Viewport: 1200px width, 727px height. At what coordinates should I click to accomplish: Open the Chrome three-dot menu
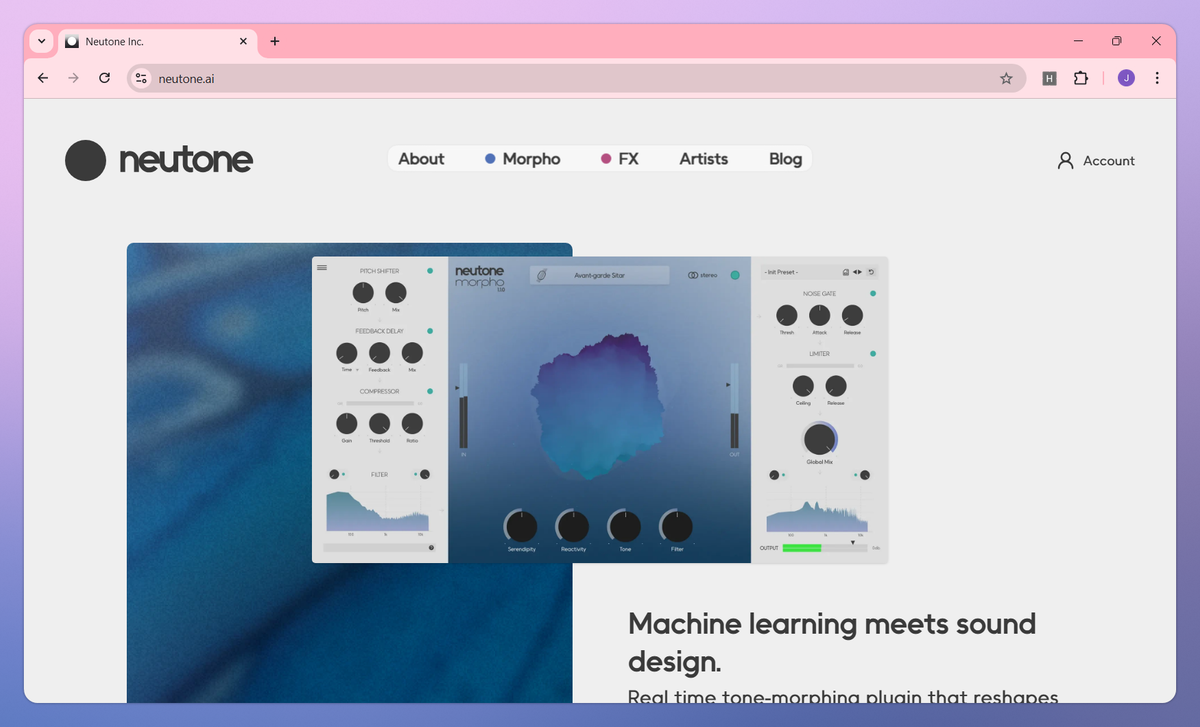pyautogui.click(x=1157, y=78)
